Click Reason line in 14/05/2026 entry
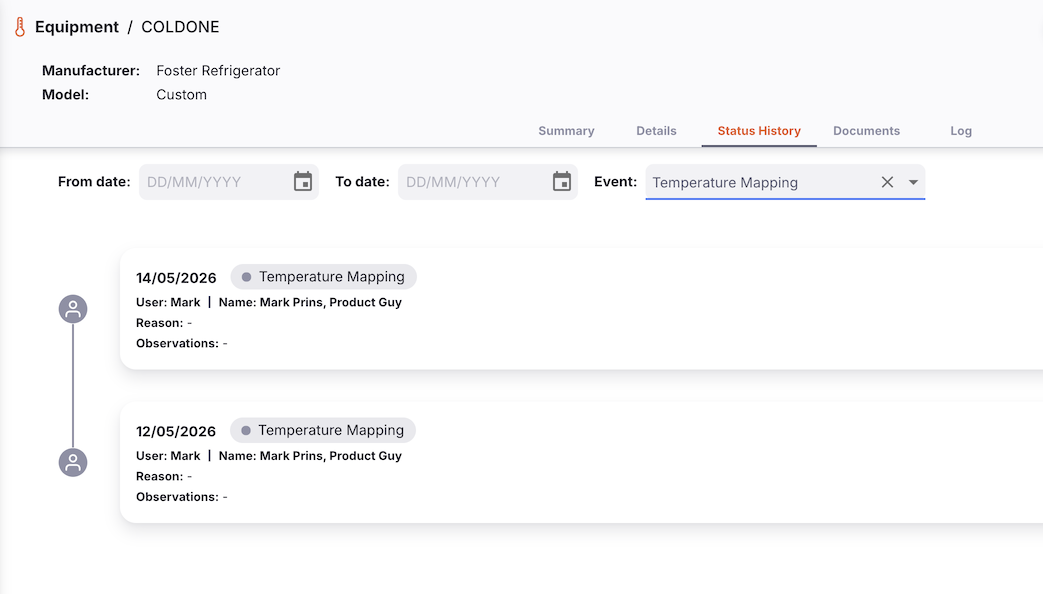This screenshot has width=1043, height=594. point(164,323)
